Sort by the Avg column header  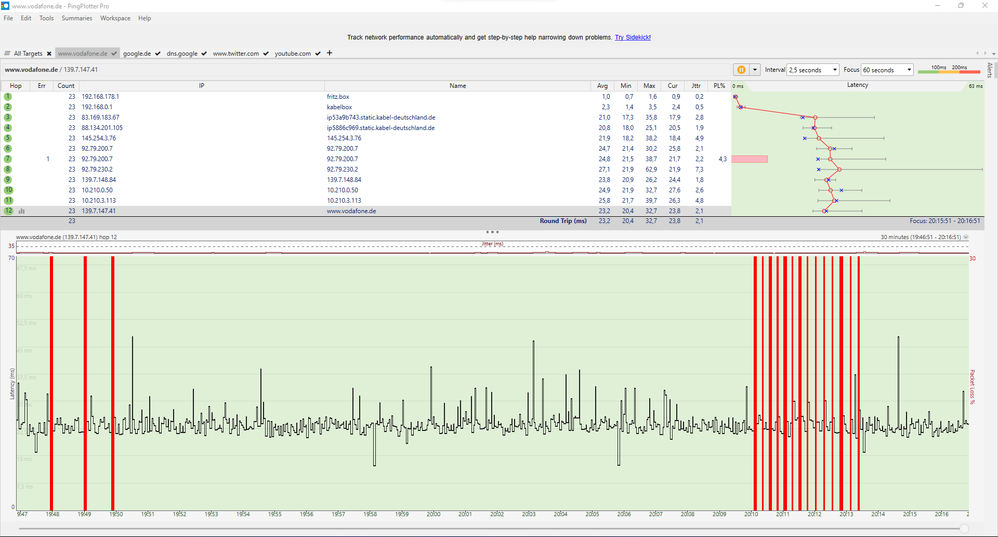602,86
